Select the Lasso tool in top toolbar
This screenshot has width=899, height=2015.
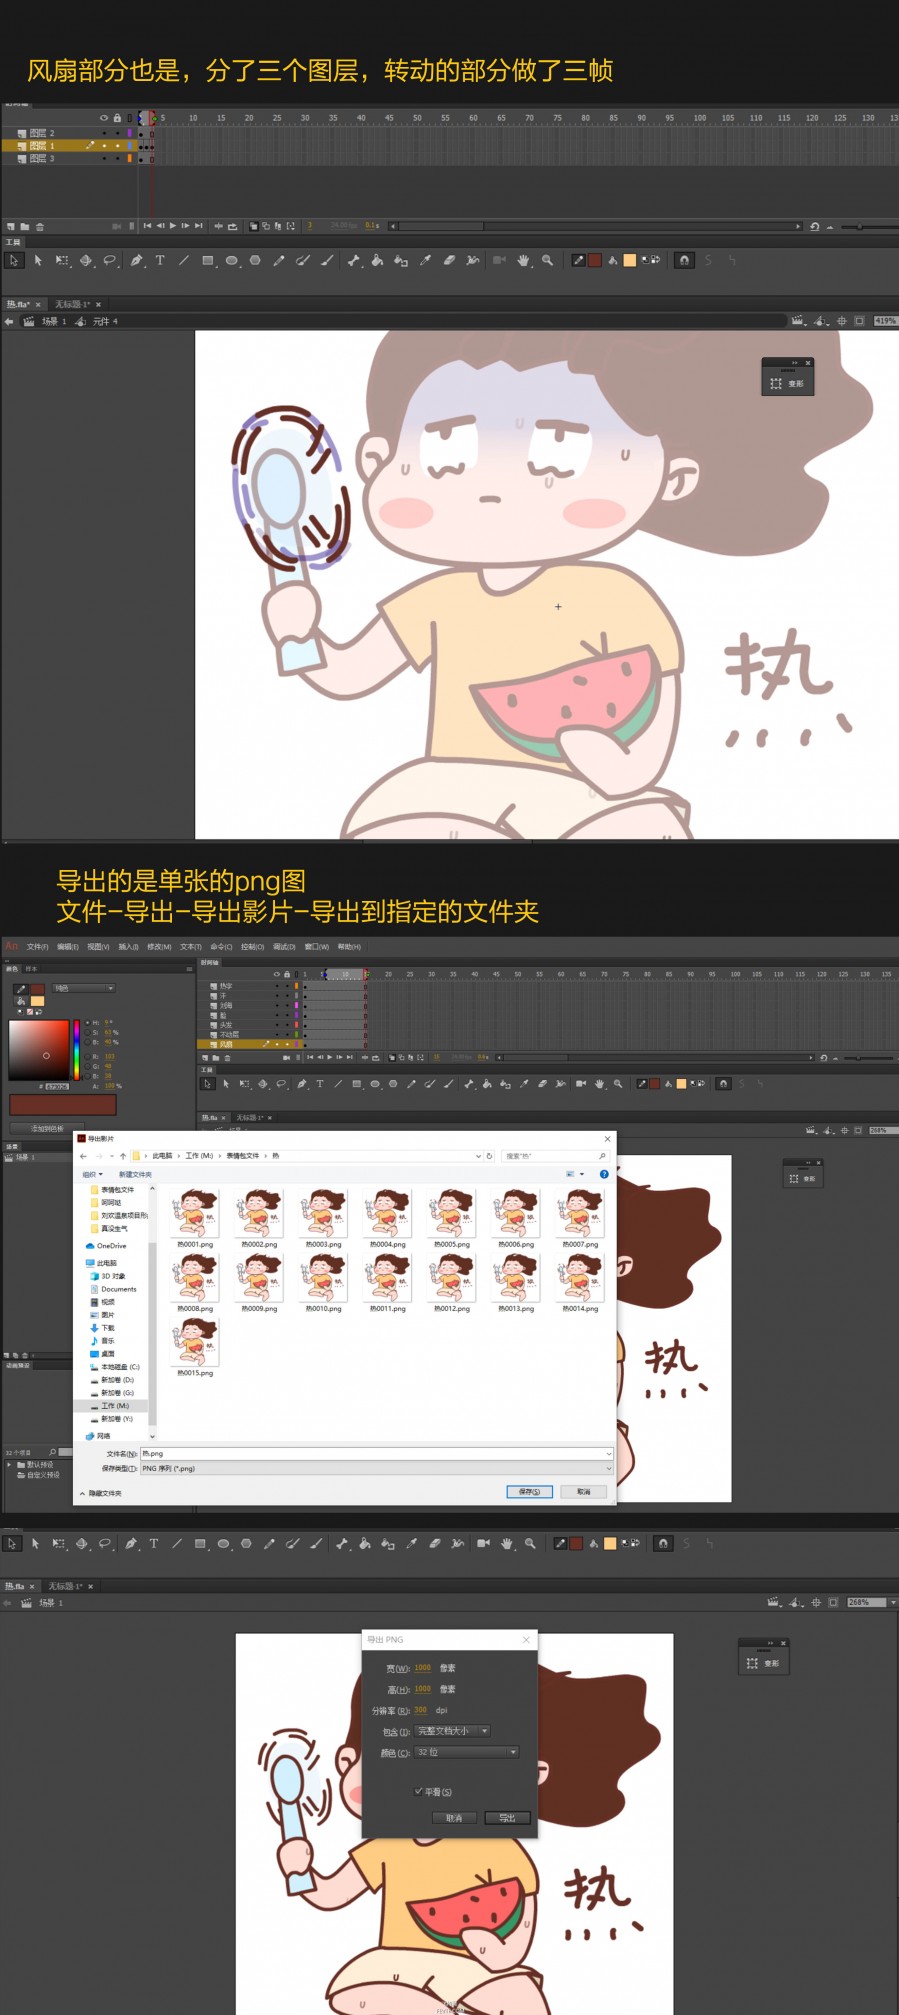[109, 260]
